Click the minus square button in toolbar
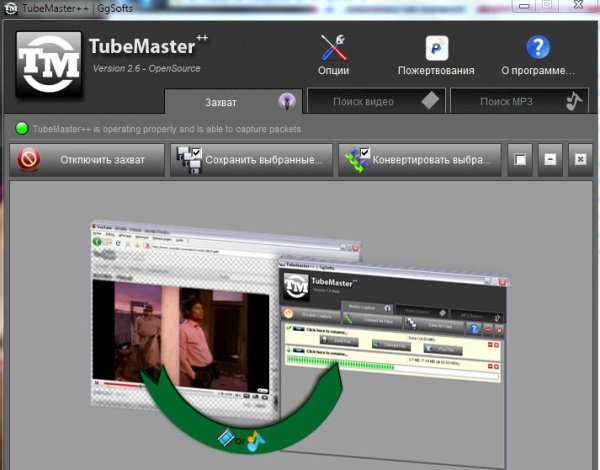The height and width of the screenshot is (470, 600). [x=550, y=160]
